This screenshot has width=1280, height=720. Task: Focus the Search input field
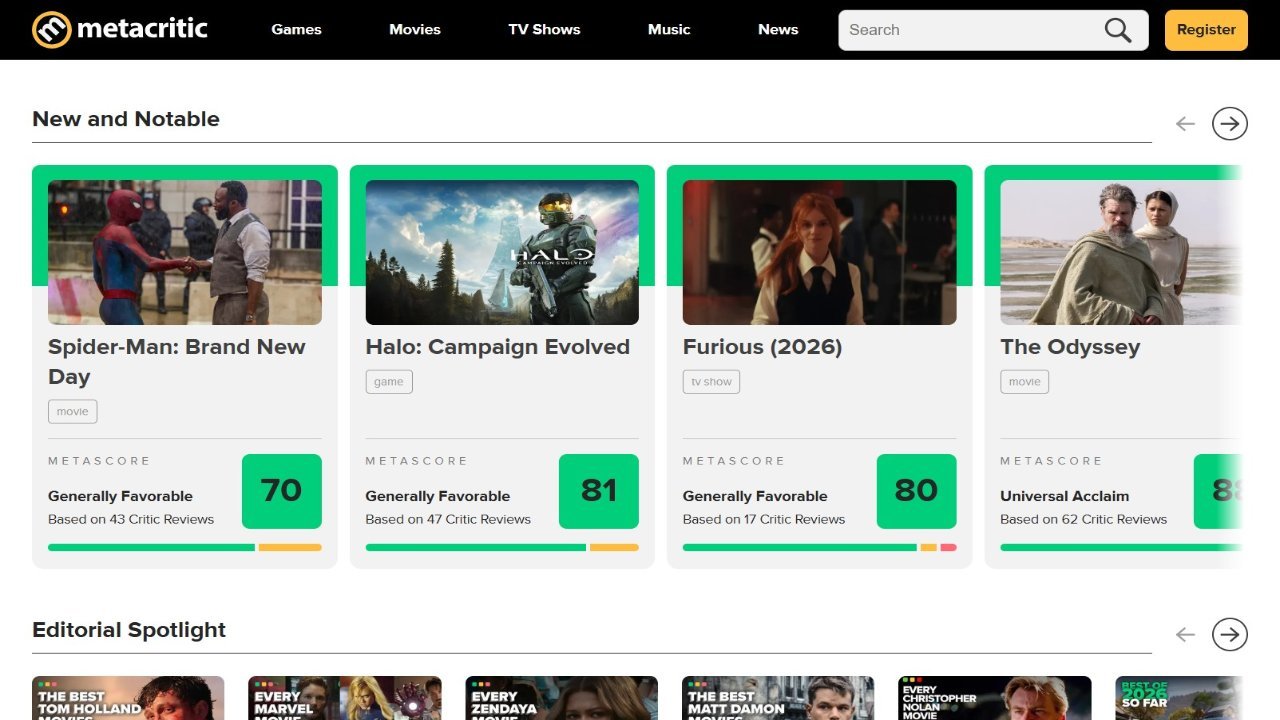coord(970,30)
